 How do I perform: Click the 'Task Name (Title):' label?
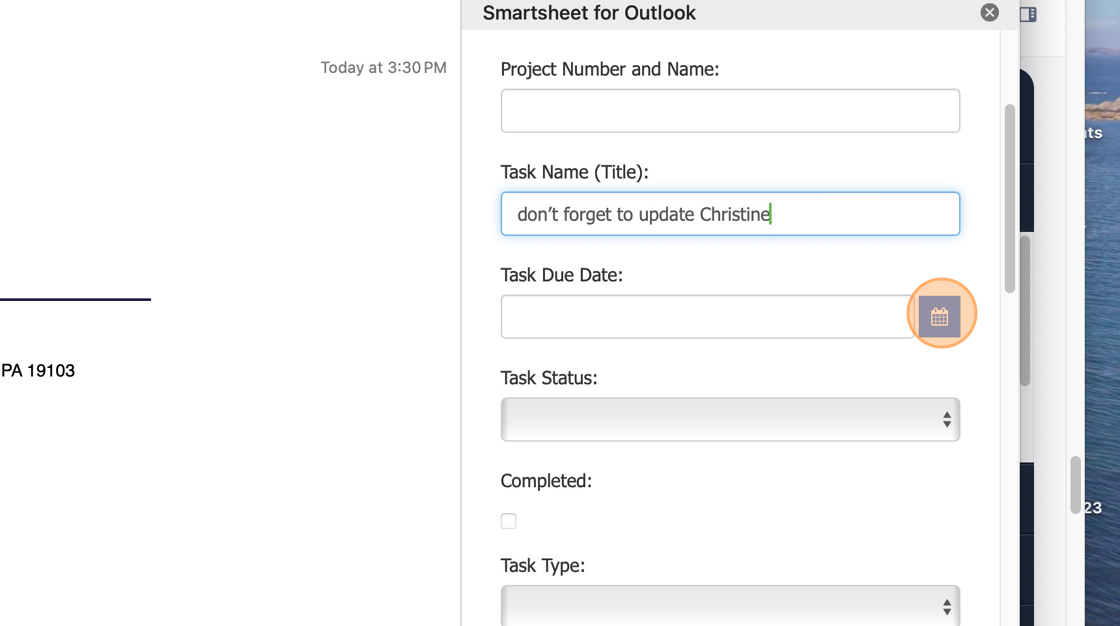(574, 172)
